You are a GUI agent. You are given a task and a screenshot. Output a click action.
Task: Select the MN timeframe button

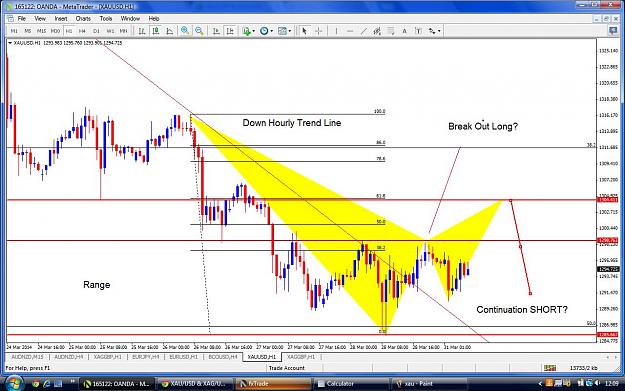124,31
